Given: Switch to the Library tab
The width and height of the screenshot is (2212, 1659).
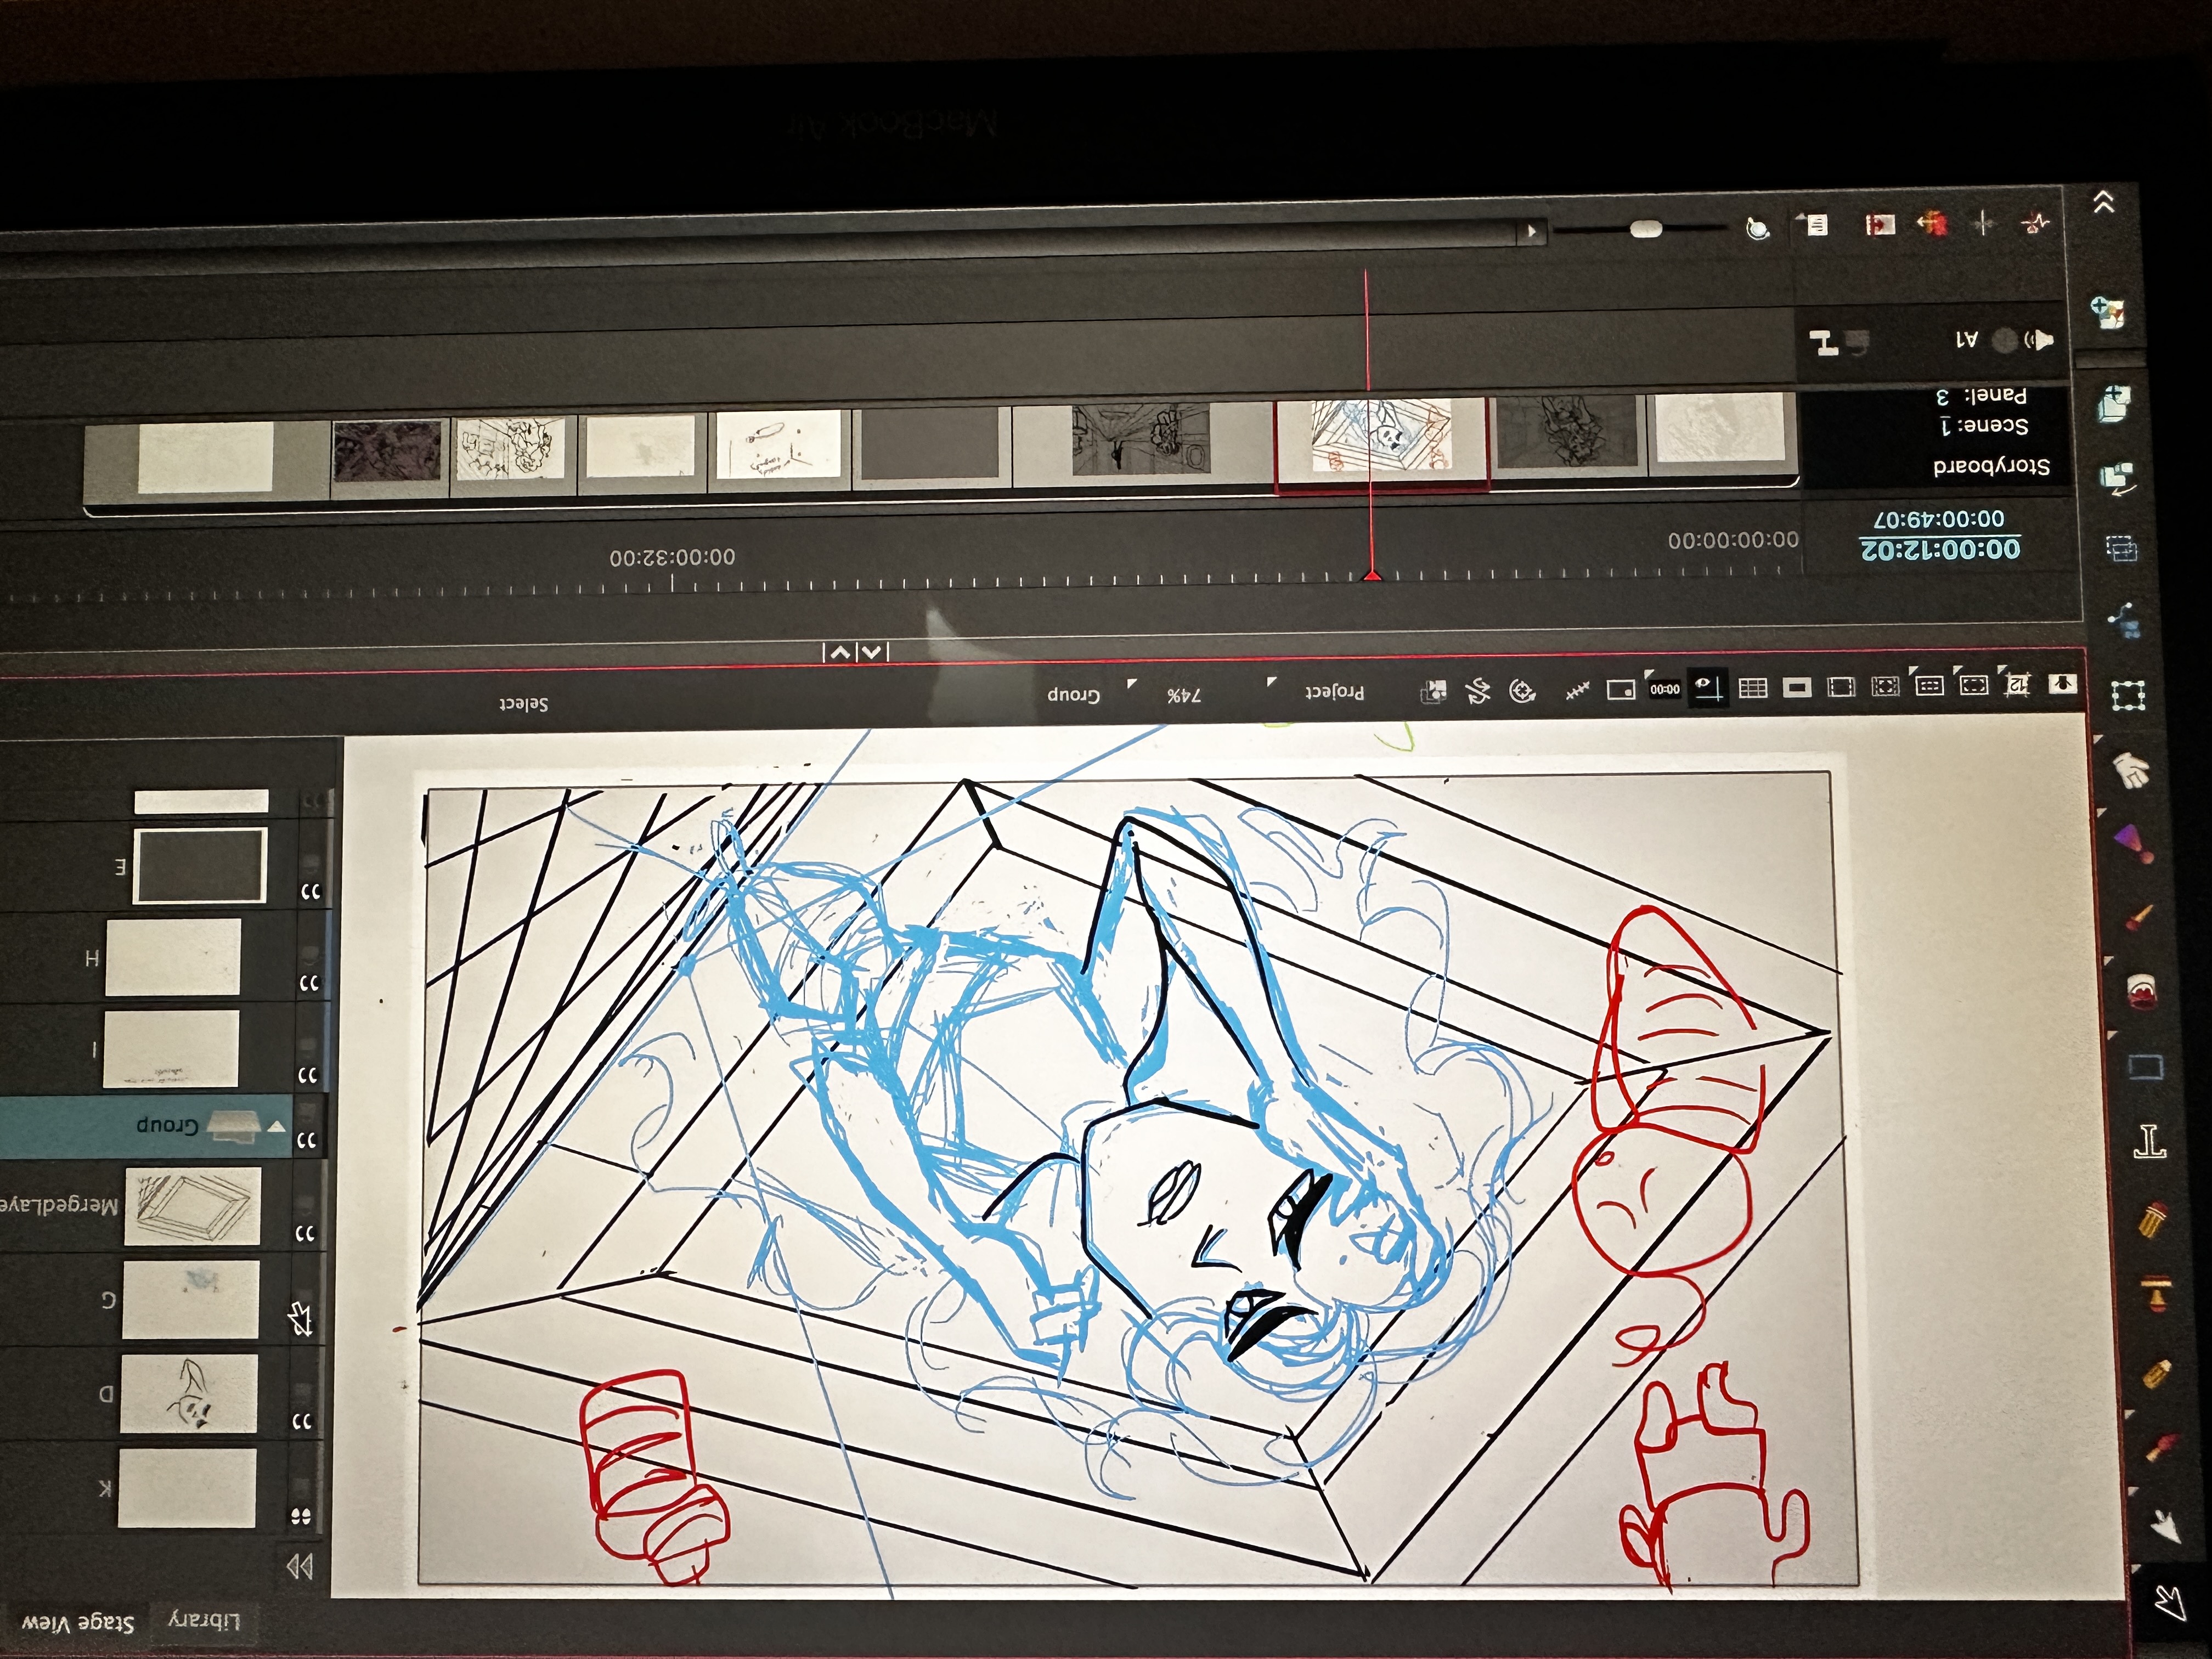Looking at the screenshot, I should coord(204,1620).
